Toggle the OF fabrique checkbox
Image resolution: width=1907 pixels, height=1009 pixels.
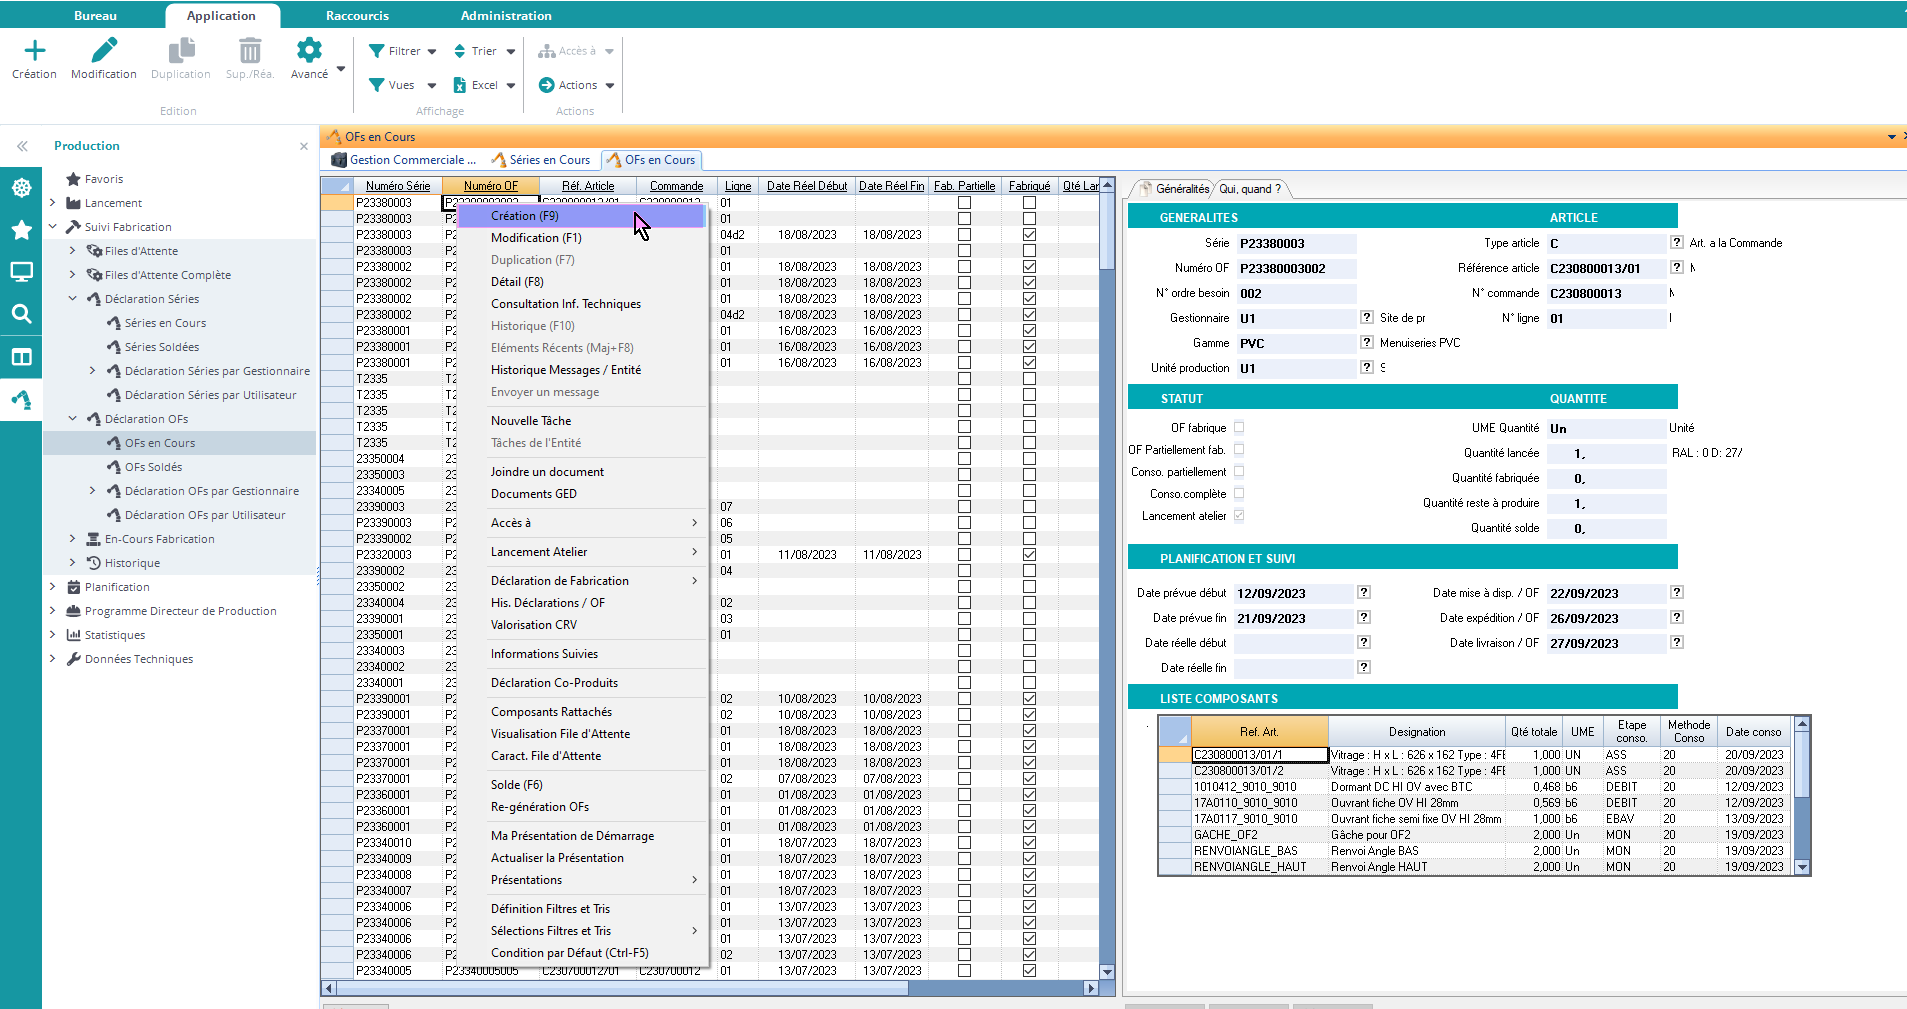click(1239, 427)
